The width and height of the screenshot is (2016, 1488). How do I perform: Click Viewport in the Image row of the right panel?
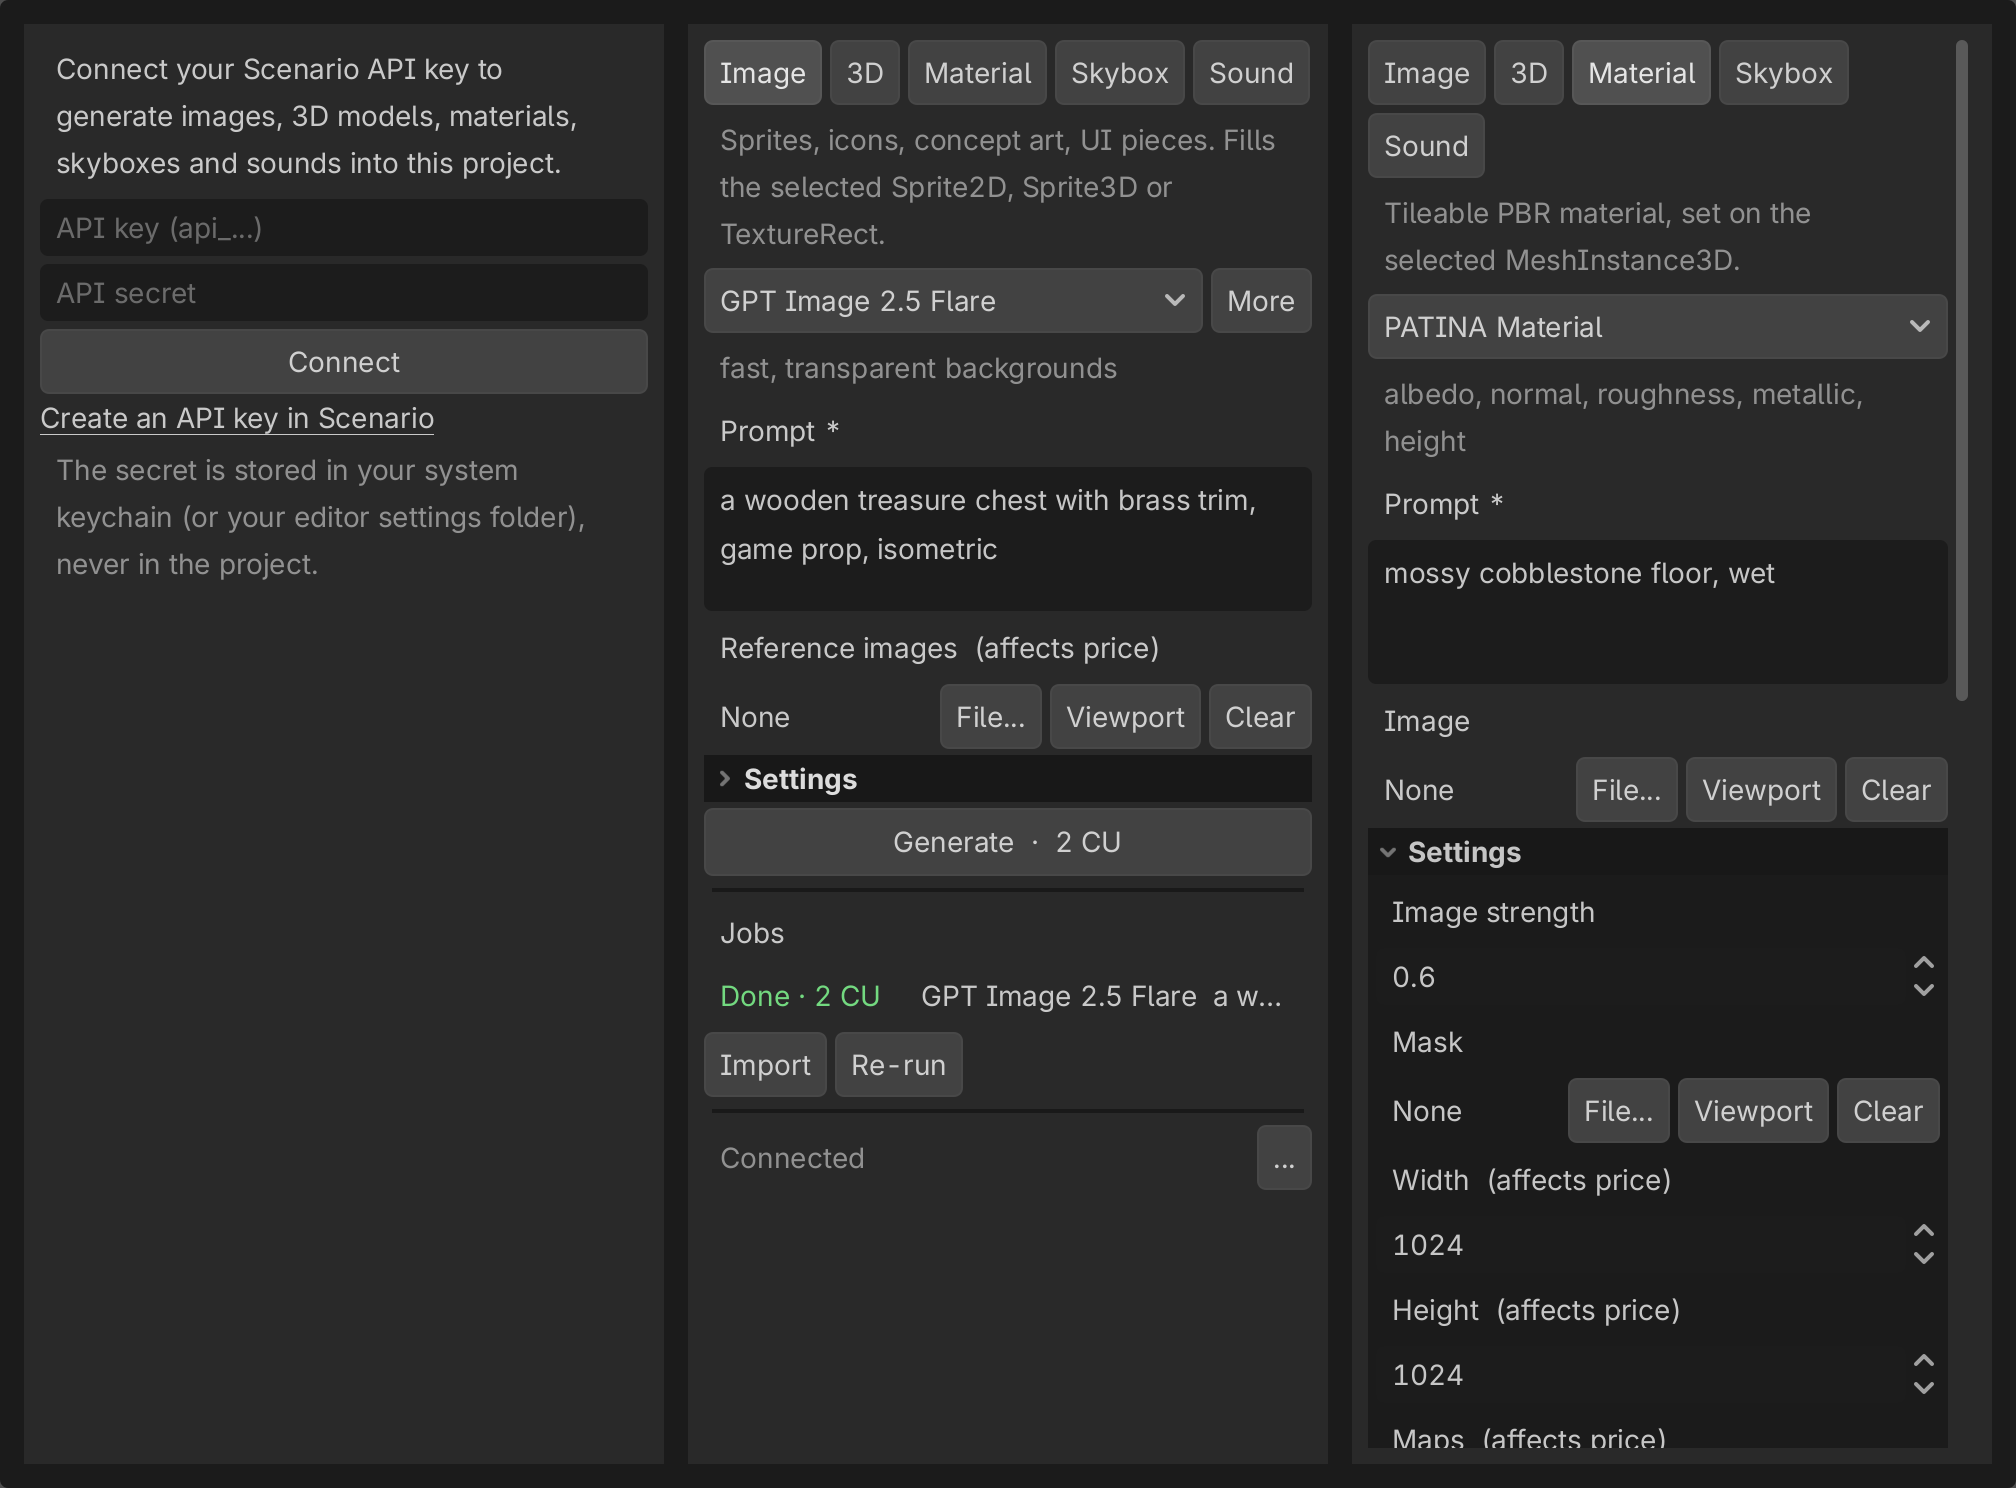tap(1761, 790)
